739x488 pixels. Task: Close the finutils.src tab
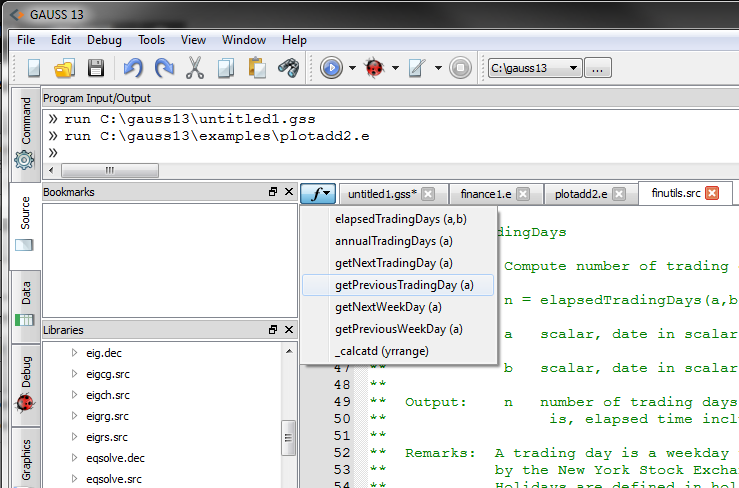(712, 193)
